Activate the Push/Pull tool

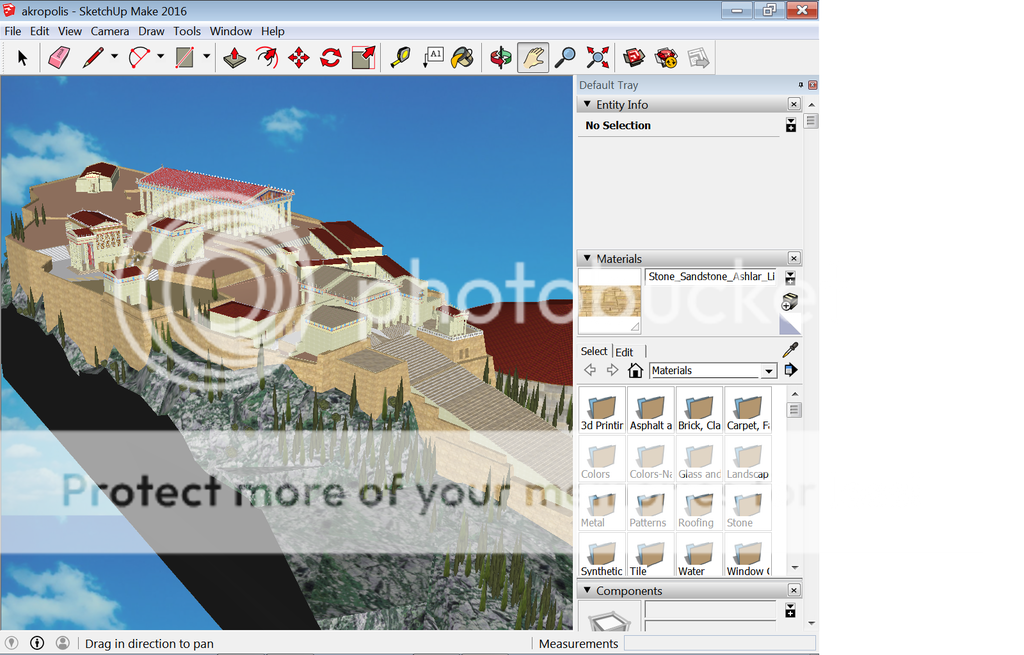[x=234, y=58]
